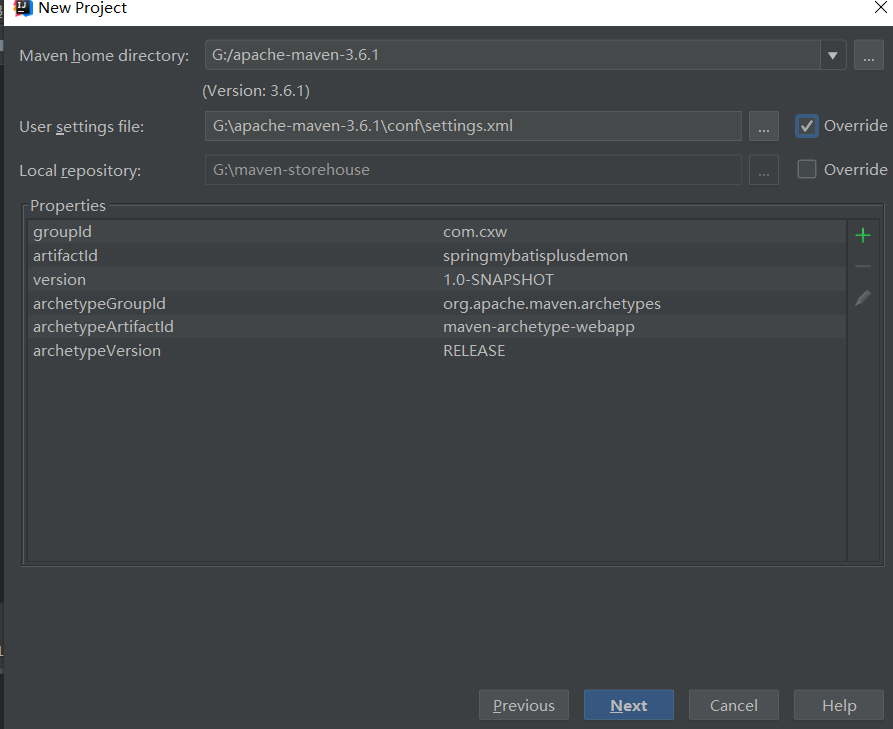The width and height of the screenshot is (893, 729).
Task: Click the Local repository path field
Action: pyautogui.click(x=472, y=170)
